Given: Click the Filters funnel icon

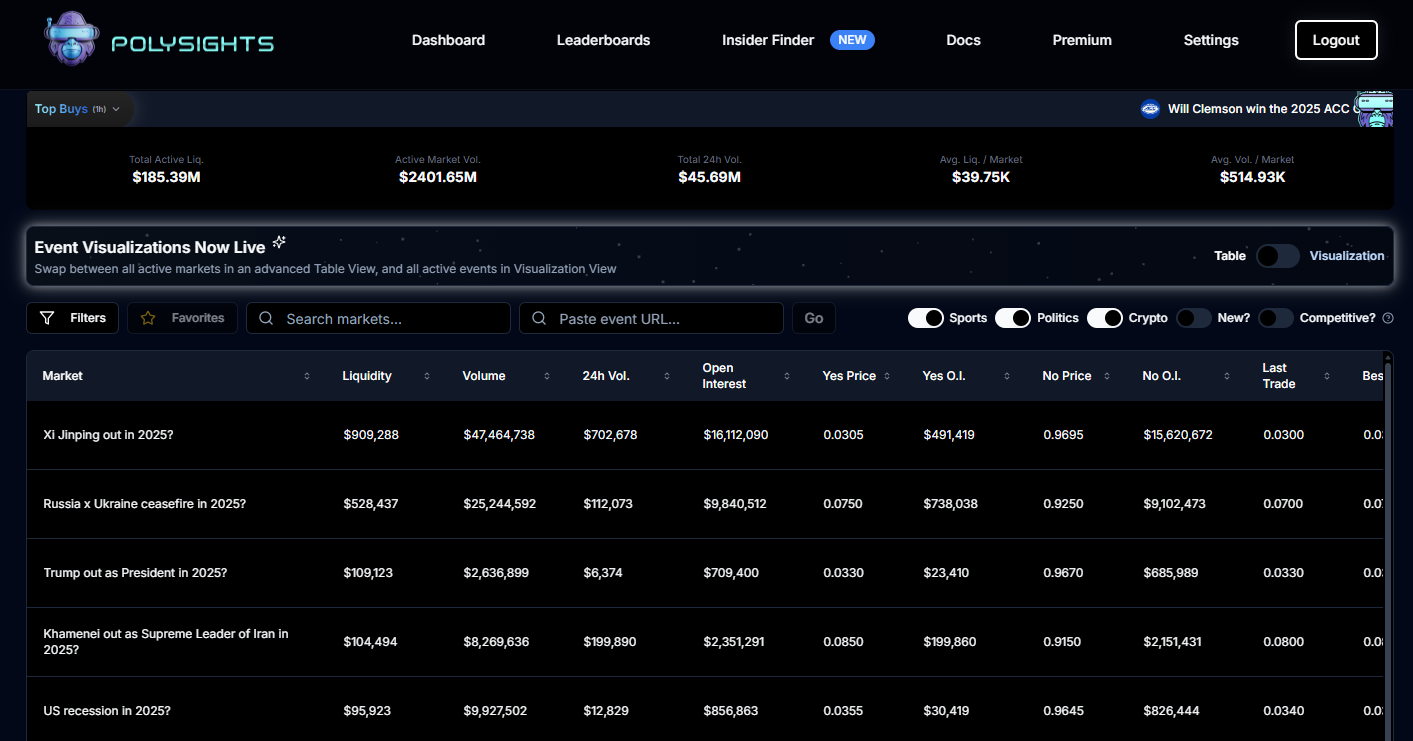Looking at the screenshot, I should pos(47,318).
